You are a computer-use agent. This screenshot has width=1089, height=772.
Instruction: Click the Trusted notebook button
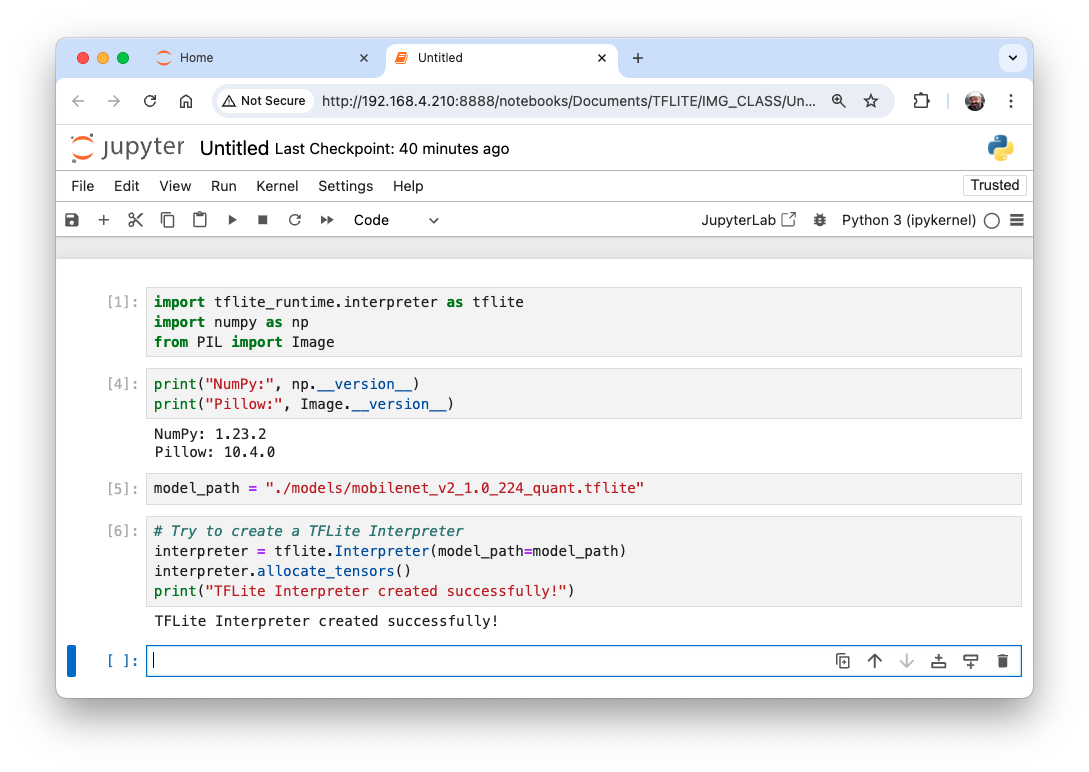pos(994,185)
